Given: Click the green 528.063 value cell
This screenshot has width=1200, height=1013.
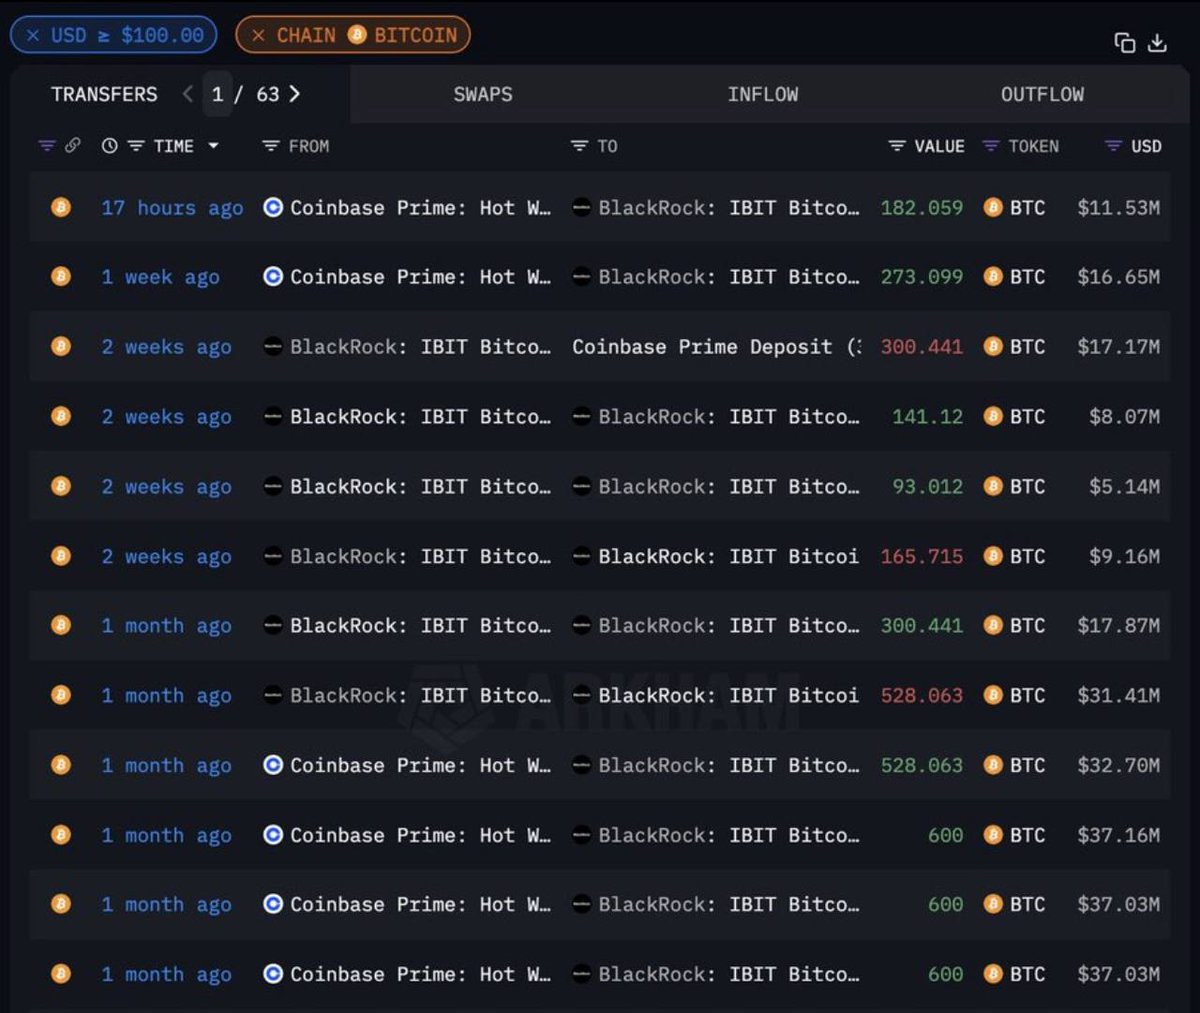Looking at the screenshot, I should click(921, 765).
